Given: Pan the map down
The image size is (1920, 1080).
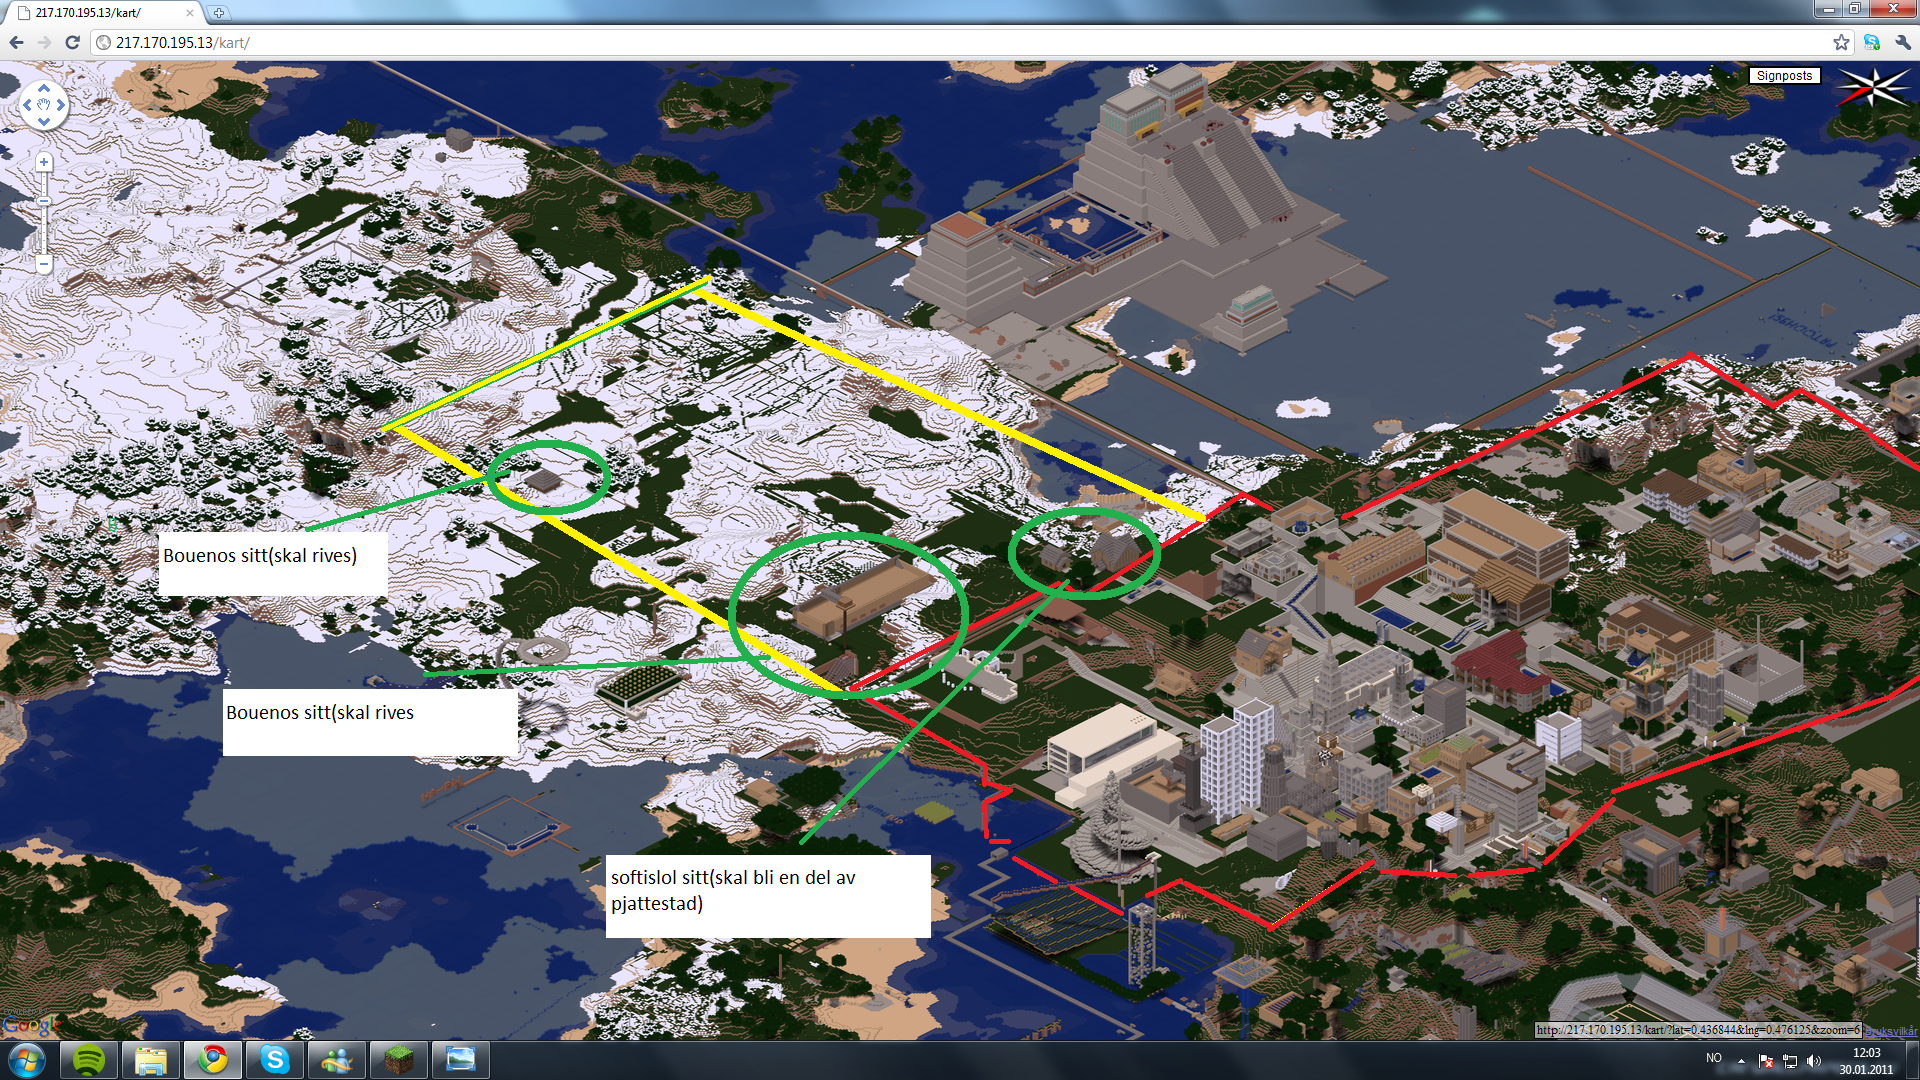Looking at the screenshot, I should click(x=44, y=122).
